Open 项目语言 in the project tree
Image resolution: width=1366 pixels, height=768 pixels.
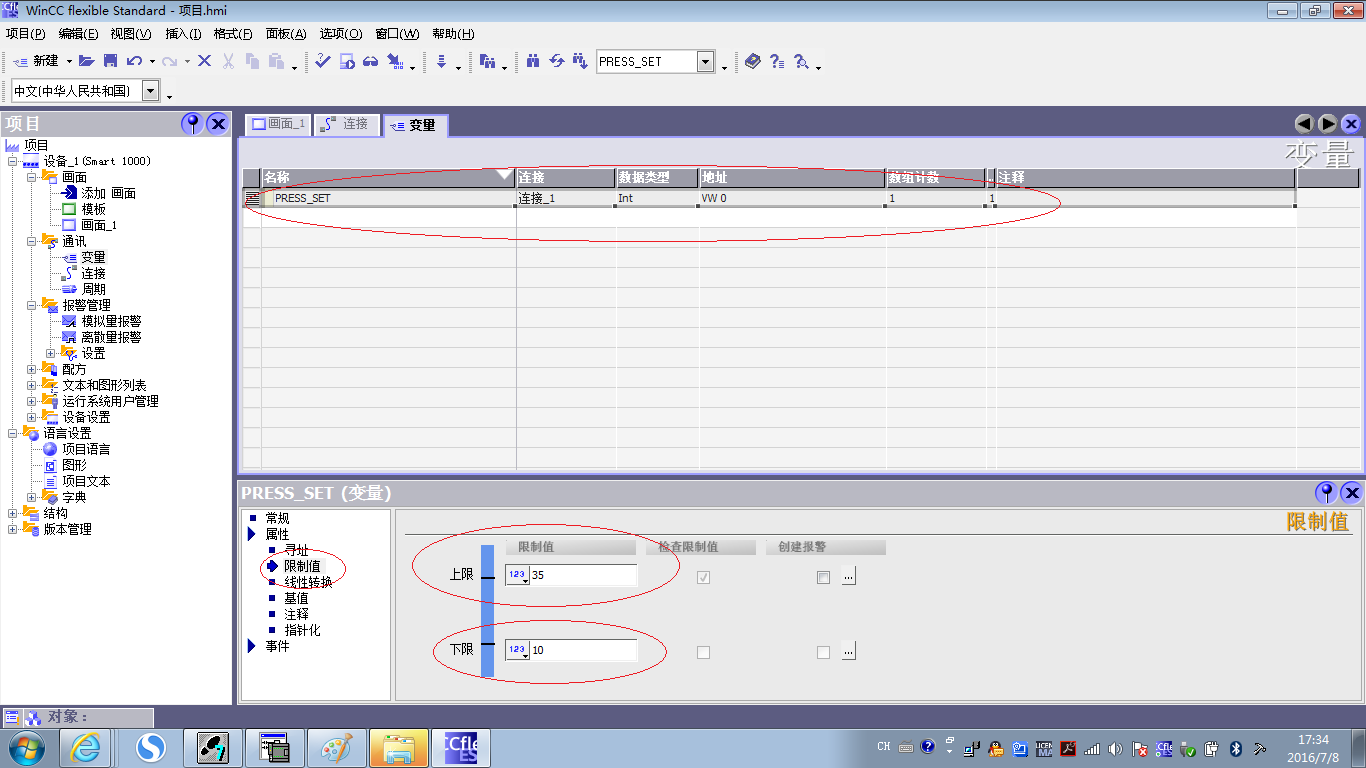coord(86,449)
